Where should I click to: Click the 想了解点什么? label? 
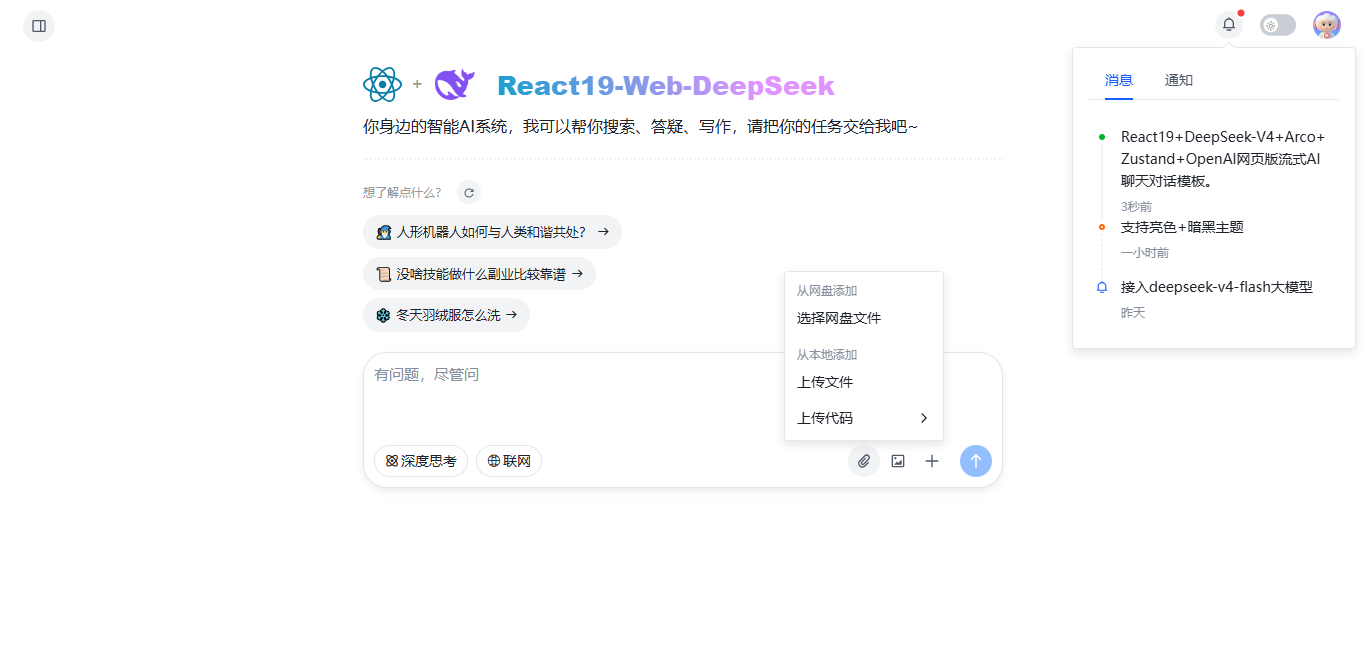tap(402, 193)
